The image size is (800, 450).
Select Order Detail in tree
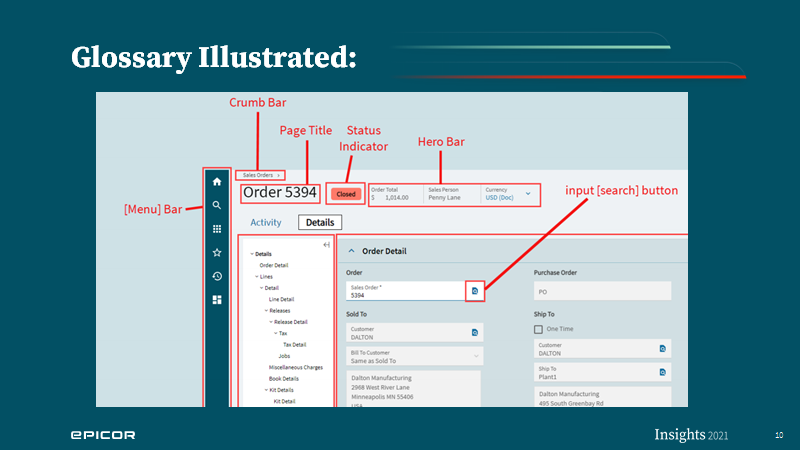(274, 265)
